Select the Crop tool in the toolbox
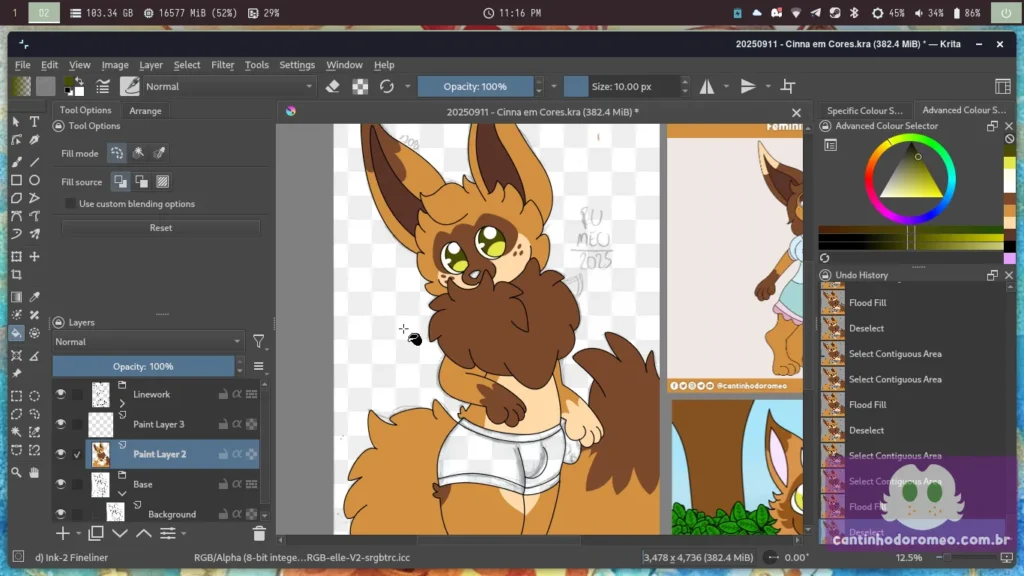Screen dimensions: 1024x576 pyautogui.click(x=16, y=275)
